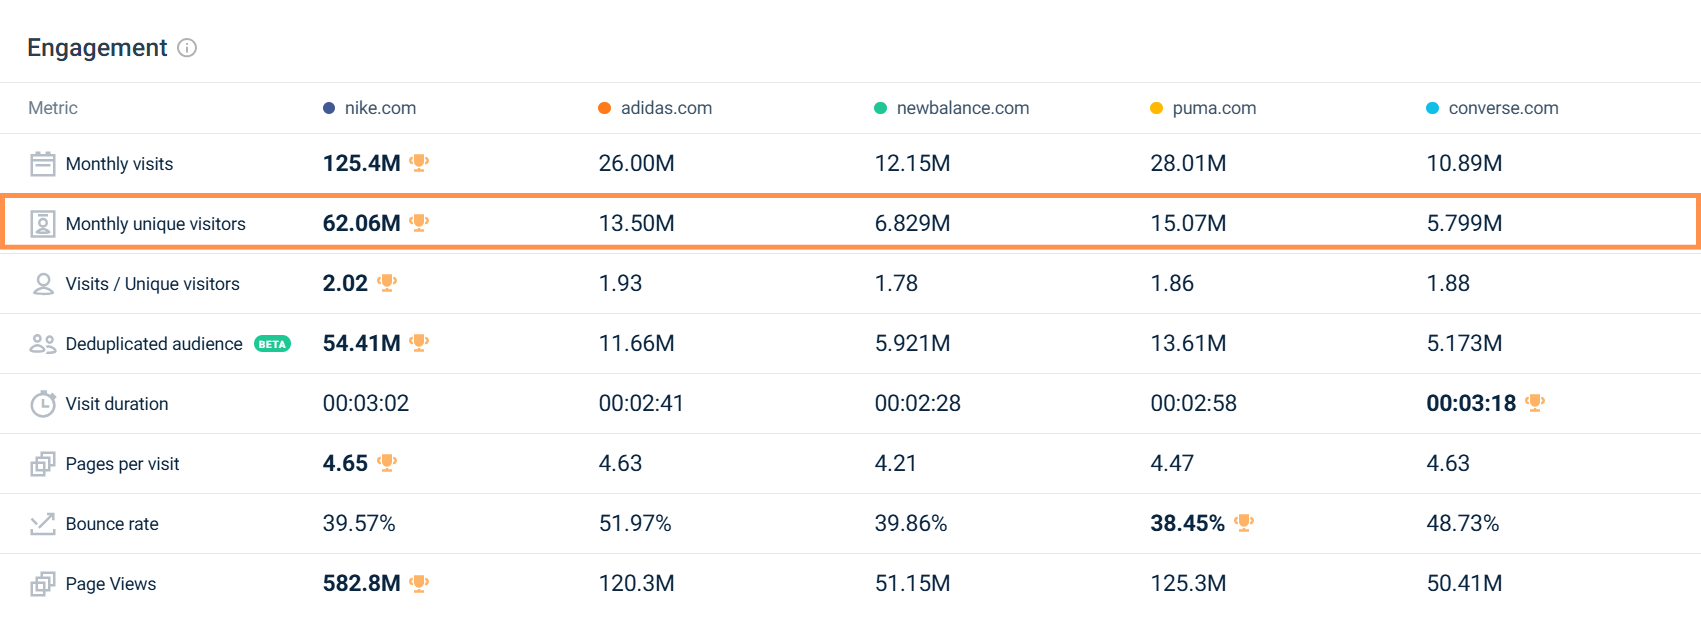Click puma unique visitors 15.07M
This screenshot has width=1701, height=641.
click(x=1188, y=223)
